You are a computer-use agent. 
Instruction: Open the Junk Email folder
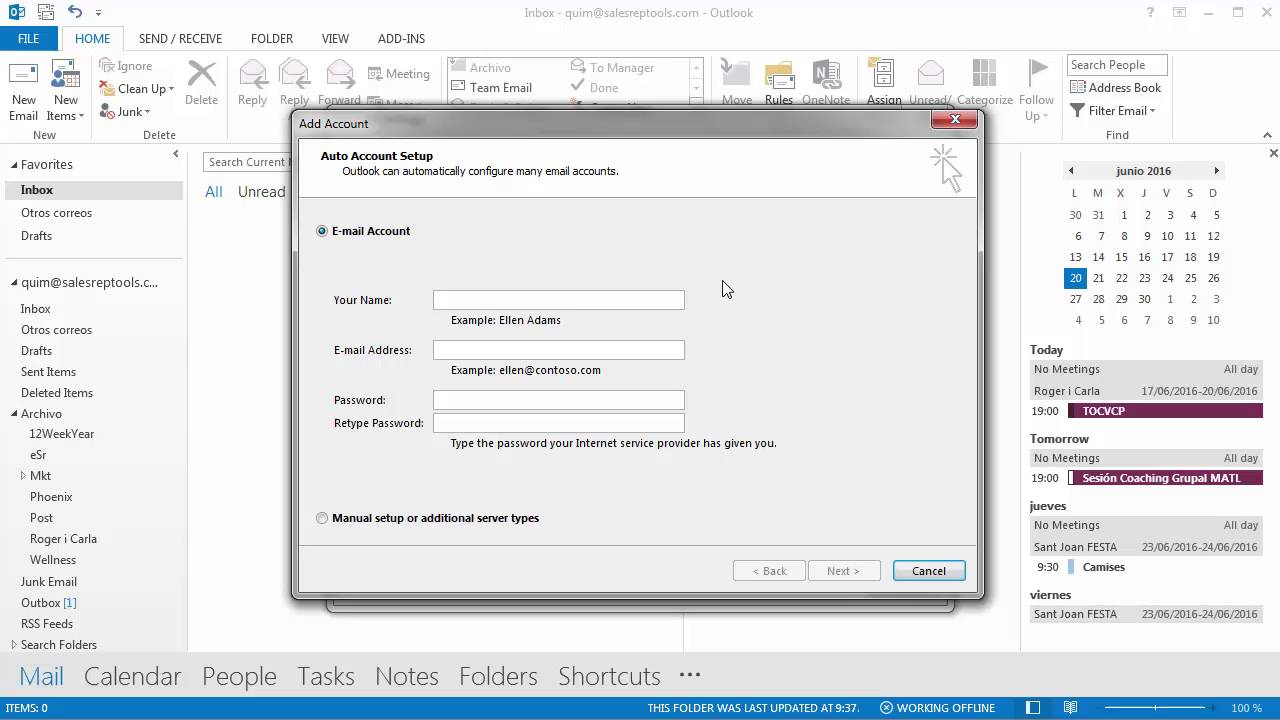[49, 582]
